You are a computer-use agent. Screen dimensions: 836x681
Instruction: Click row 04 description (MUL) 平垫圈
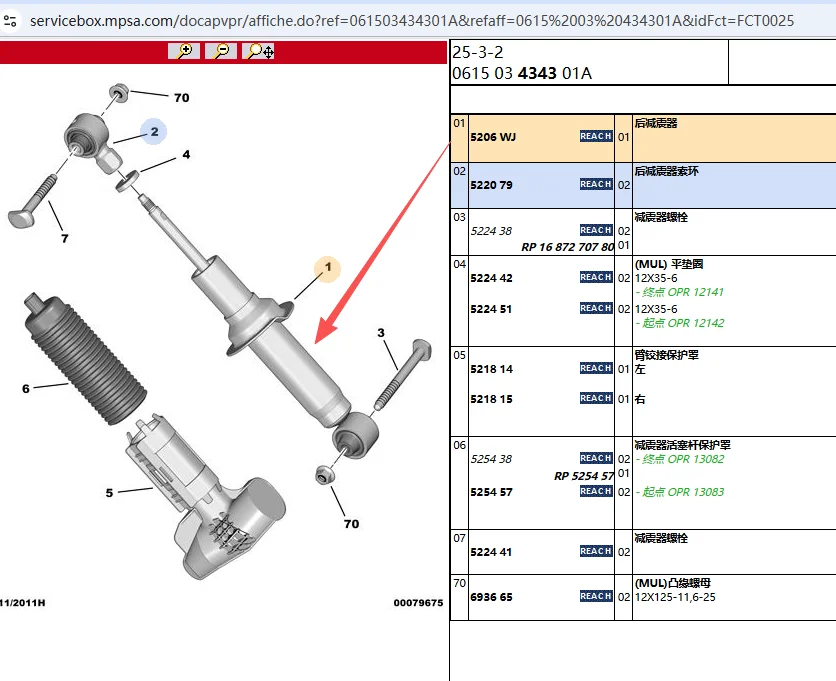pos(669,264)
